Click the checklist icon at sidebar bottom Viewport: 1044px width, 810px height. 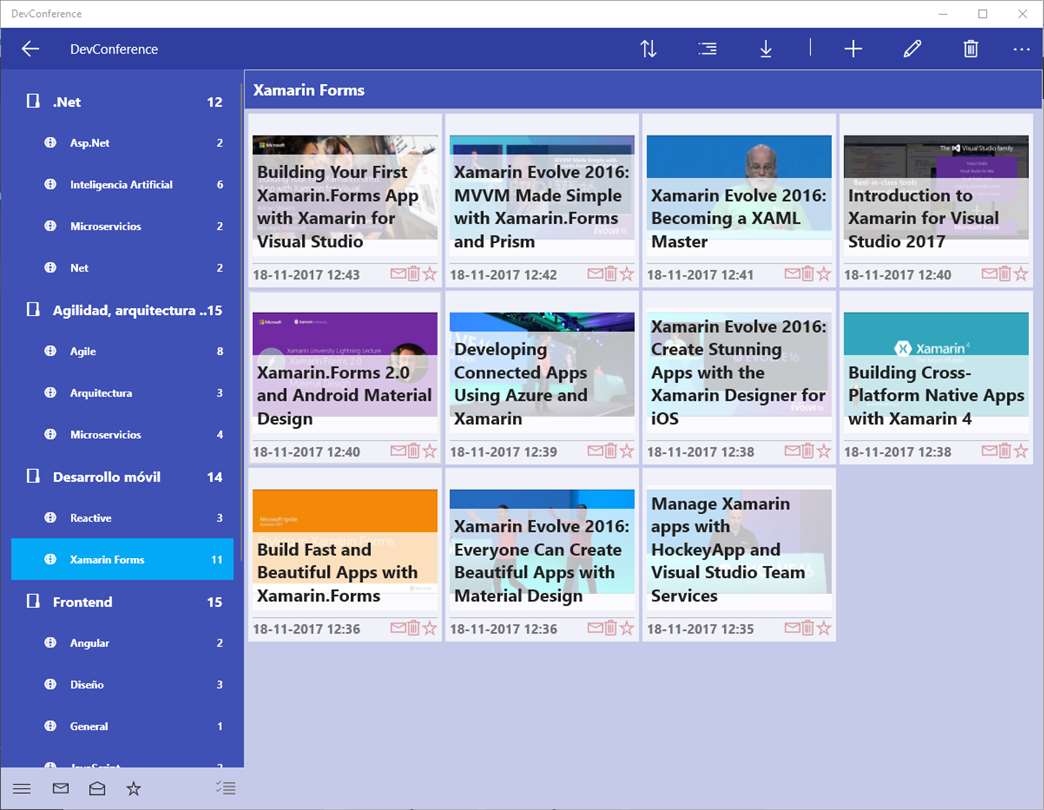226,789
